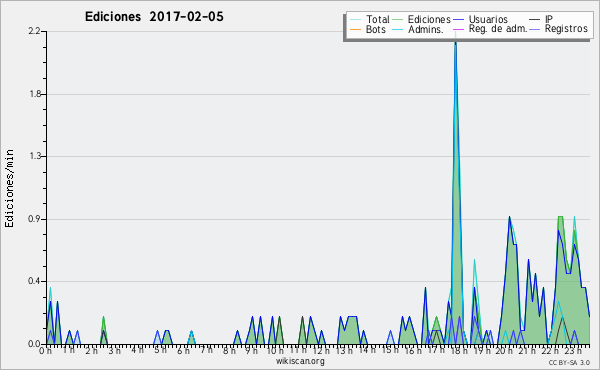Click the y-axis value 2.2
The width and height of the screenshot is (600, 370).
34,31
